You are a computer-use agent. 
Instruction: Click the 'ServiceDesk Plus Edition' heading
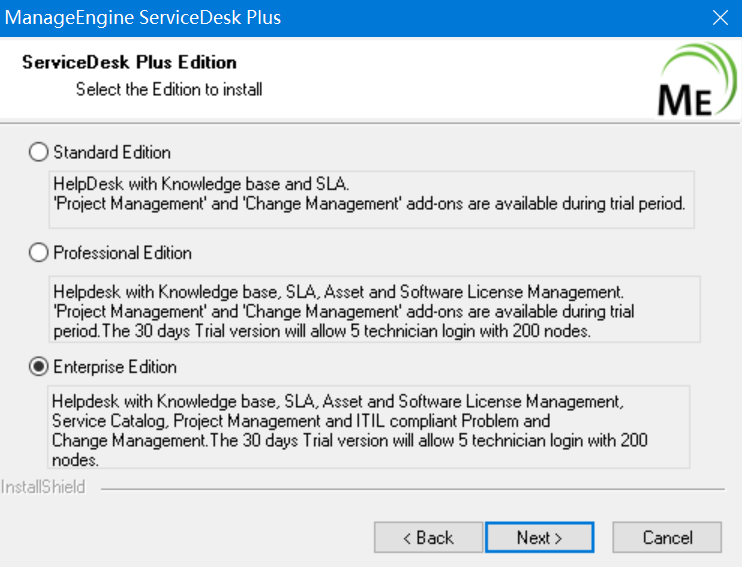click(129, 62)
